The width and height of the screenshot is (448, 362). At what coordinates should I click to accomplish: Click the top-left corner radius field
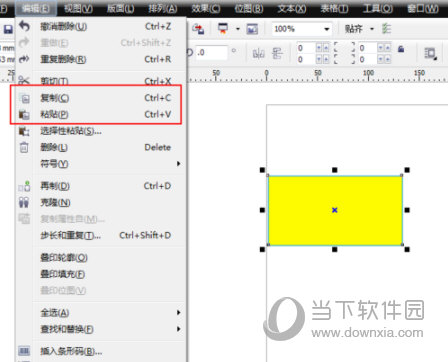click(x=306, y=48)
